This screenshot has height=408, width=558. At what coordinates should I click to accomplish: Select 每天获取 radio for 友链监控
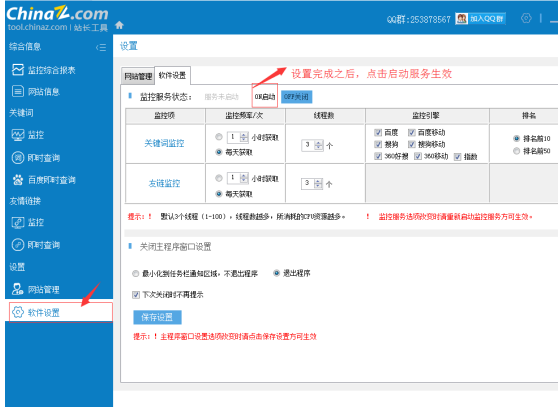coord(219,194)
